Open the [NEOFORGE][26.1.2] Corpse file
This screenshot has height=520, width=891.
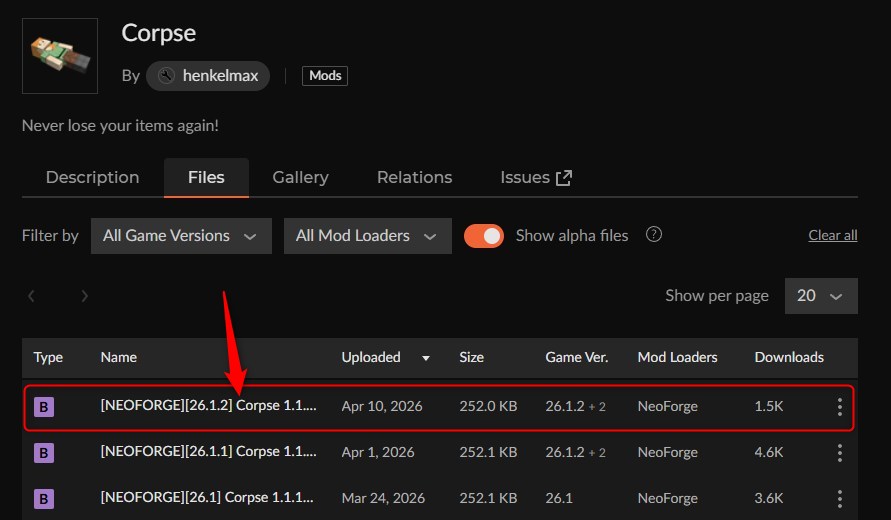pyautogui.click(x=208, y=406)
